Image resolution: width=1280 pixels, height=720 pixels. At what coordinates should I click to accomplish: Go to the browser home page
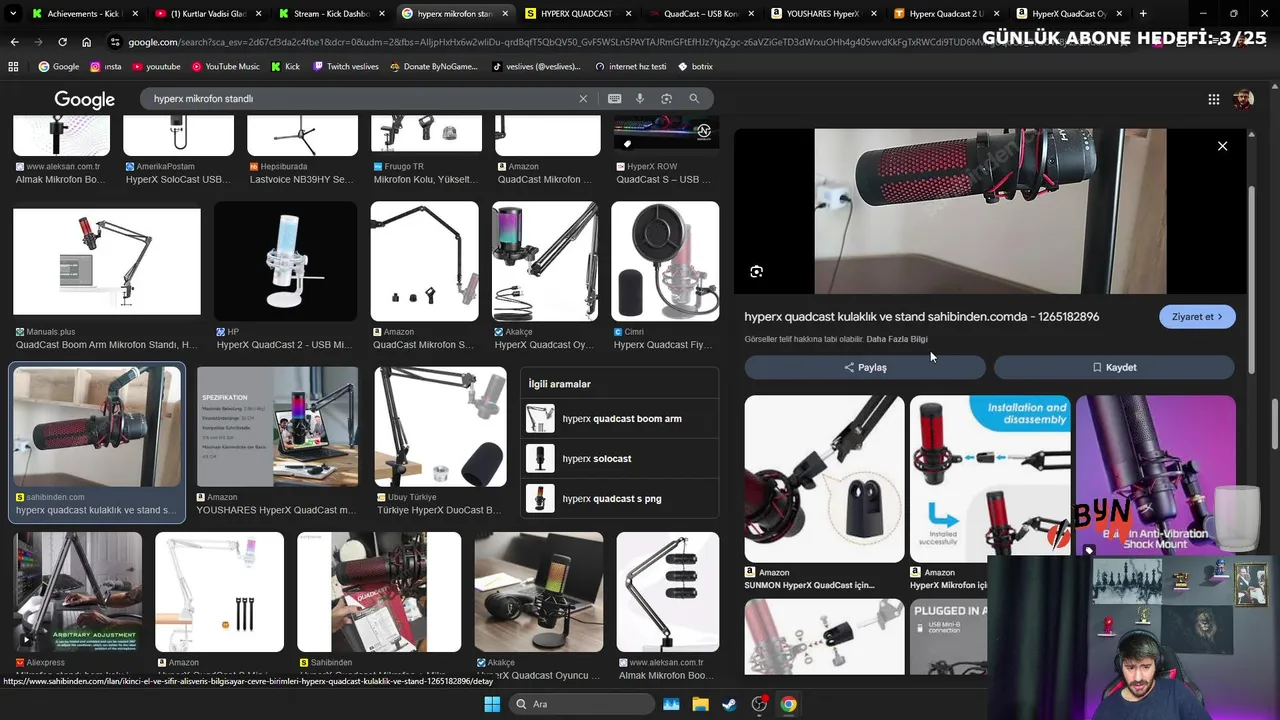coord(86,42)
